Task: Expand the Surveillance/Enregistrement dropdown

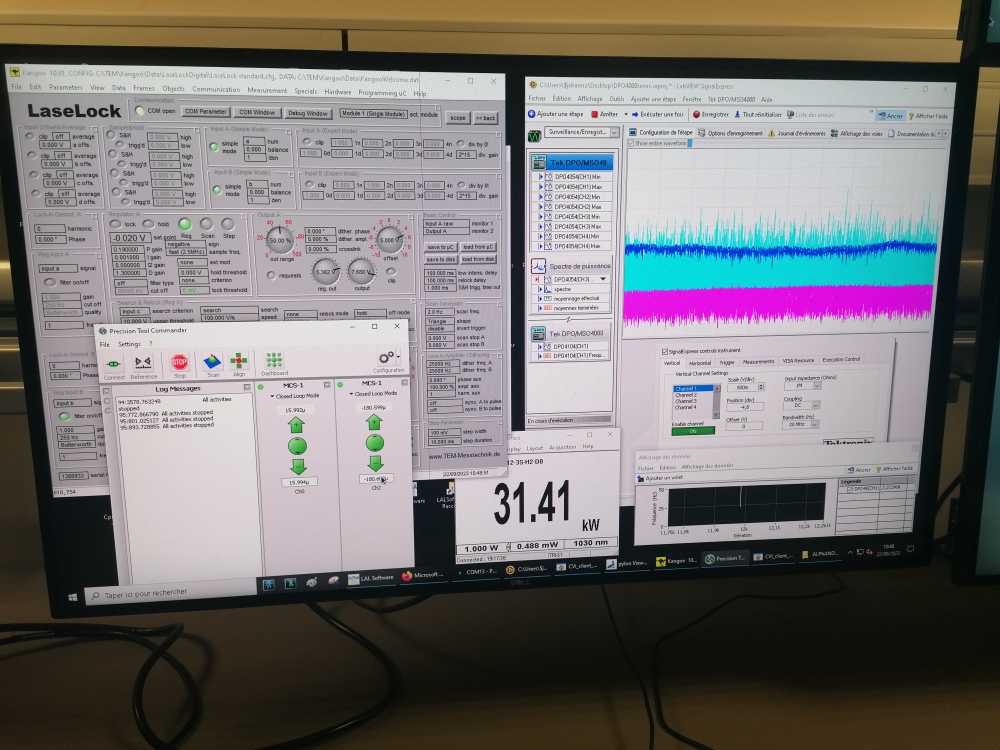Action: click(x=614, y=132)
